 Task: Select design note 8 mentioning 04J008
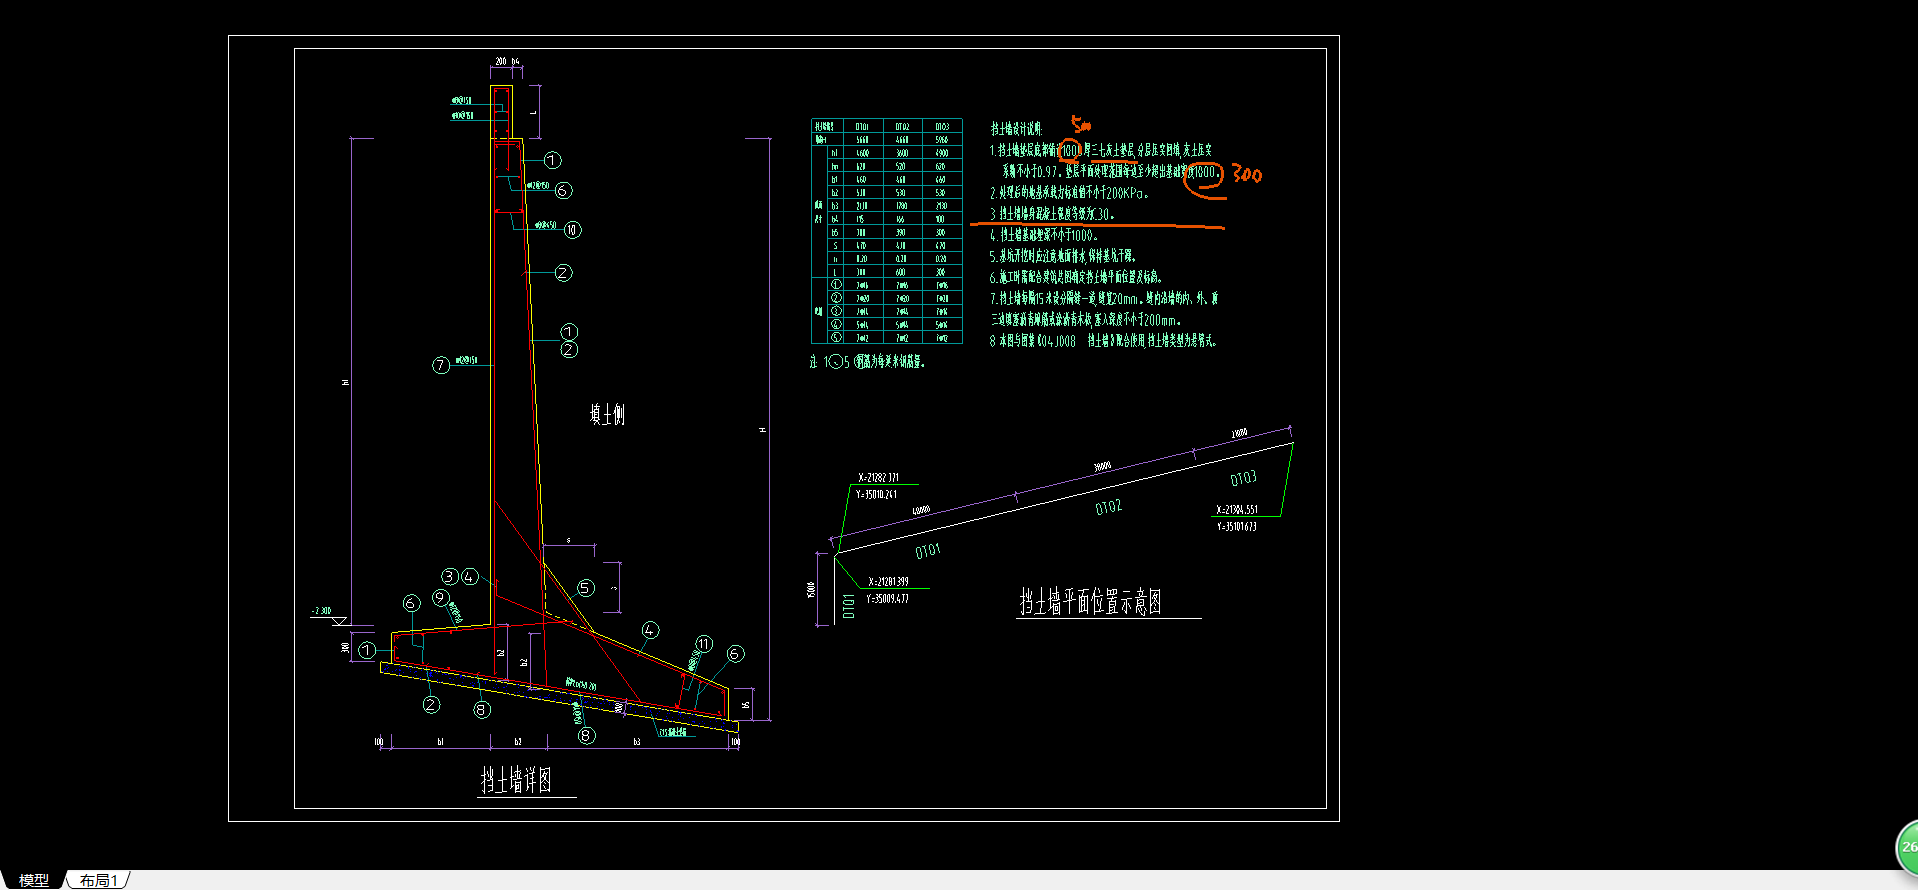(1103, 341)
